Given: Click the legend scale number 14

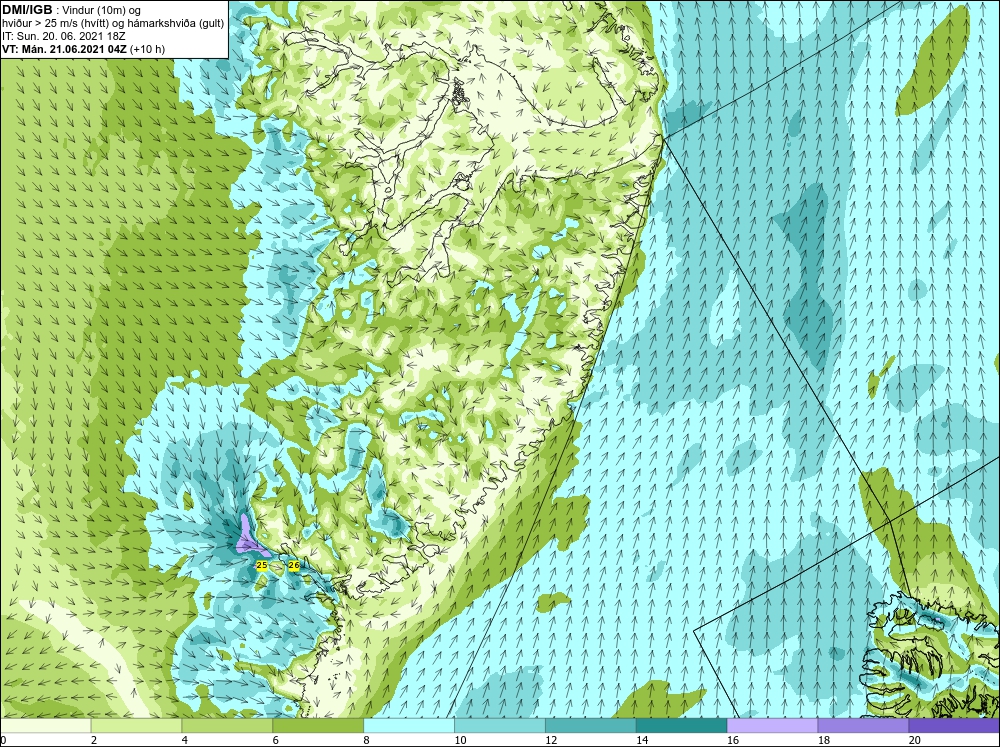Looking at the screenshot, I should (642, 740).
